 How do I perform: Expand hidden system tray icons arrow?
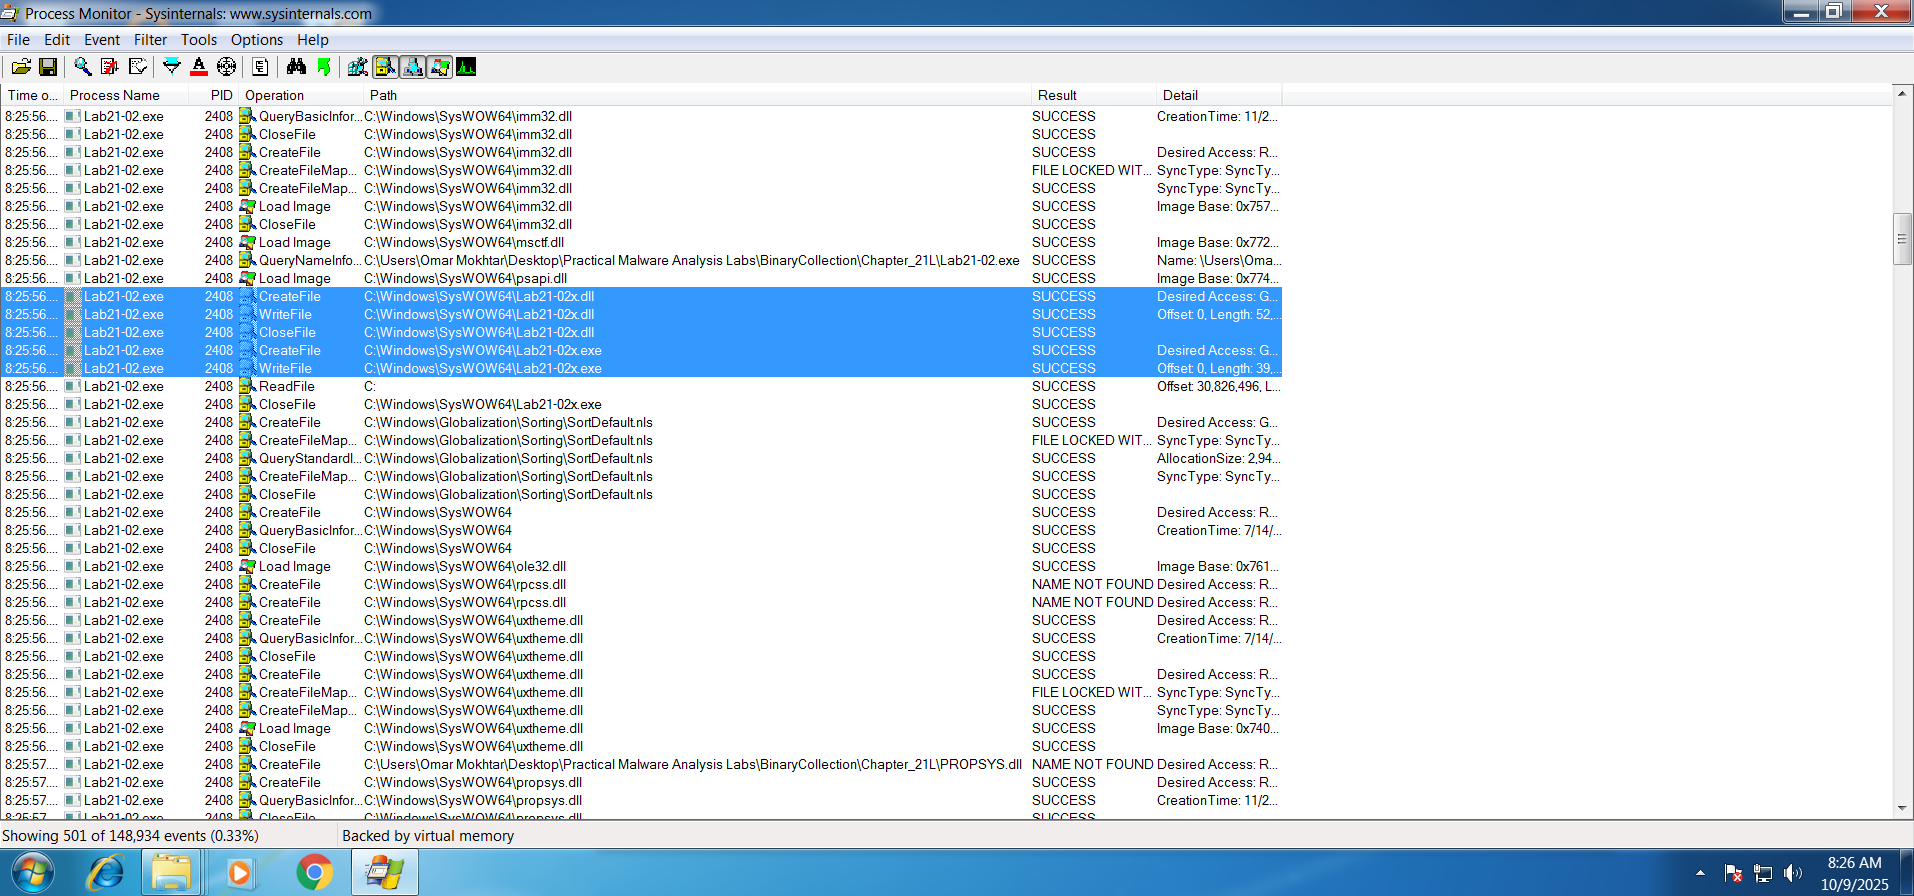[1700, 873]
